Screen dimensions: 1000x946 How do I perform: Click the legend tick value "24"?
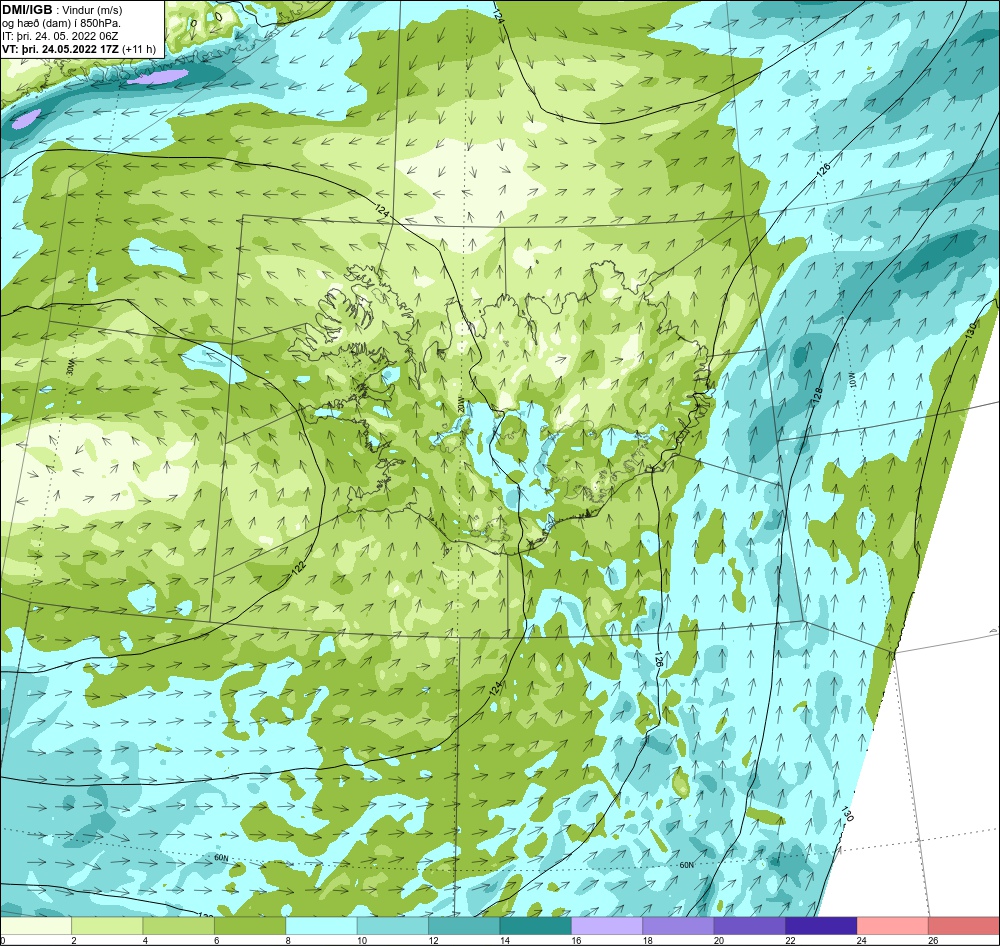tap(862, 940)
